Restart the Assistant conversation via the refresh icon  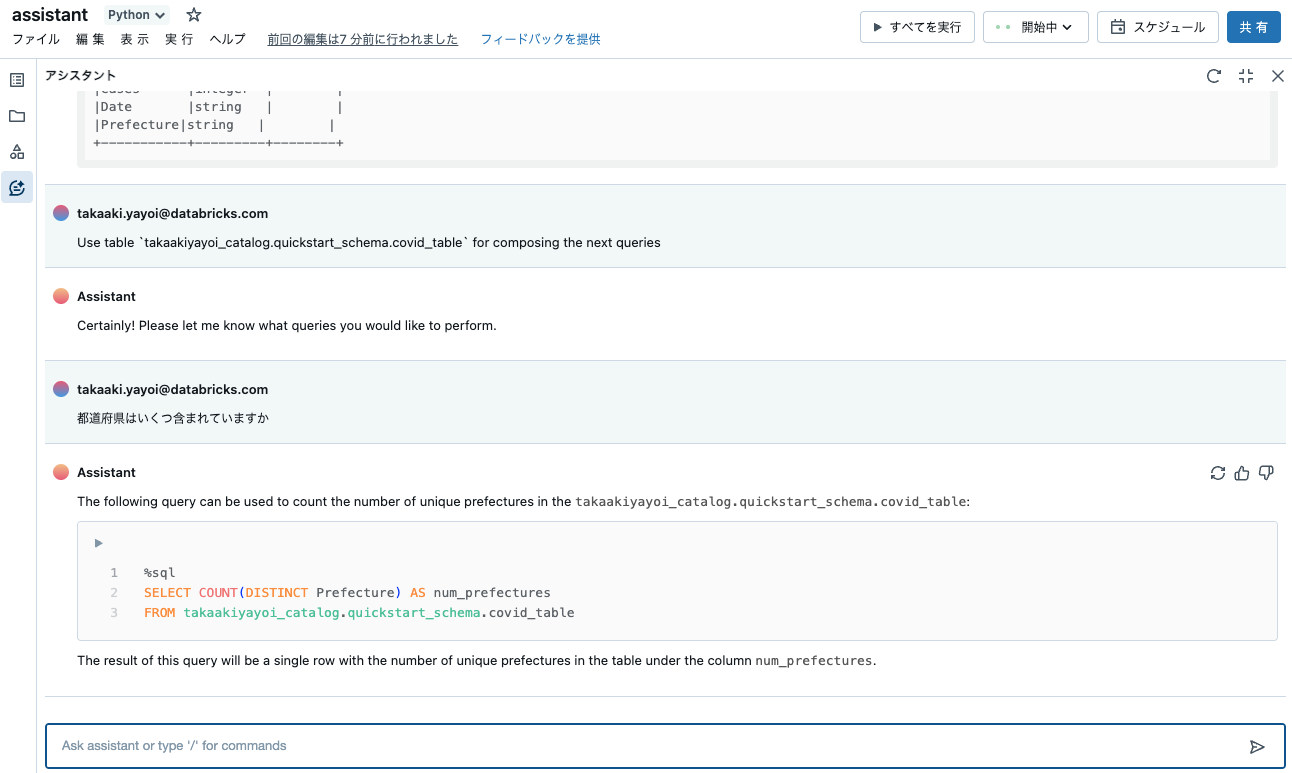pyautogui.click(x=1213, y=75)
